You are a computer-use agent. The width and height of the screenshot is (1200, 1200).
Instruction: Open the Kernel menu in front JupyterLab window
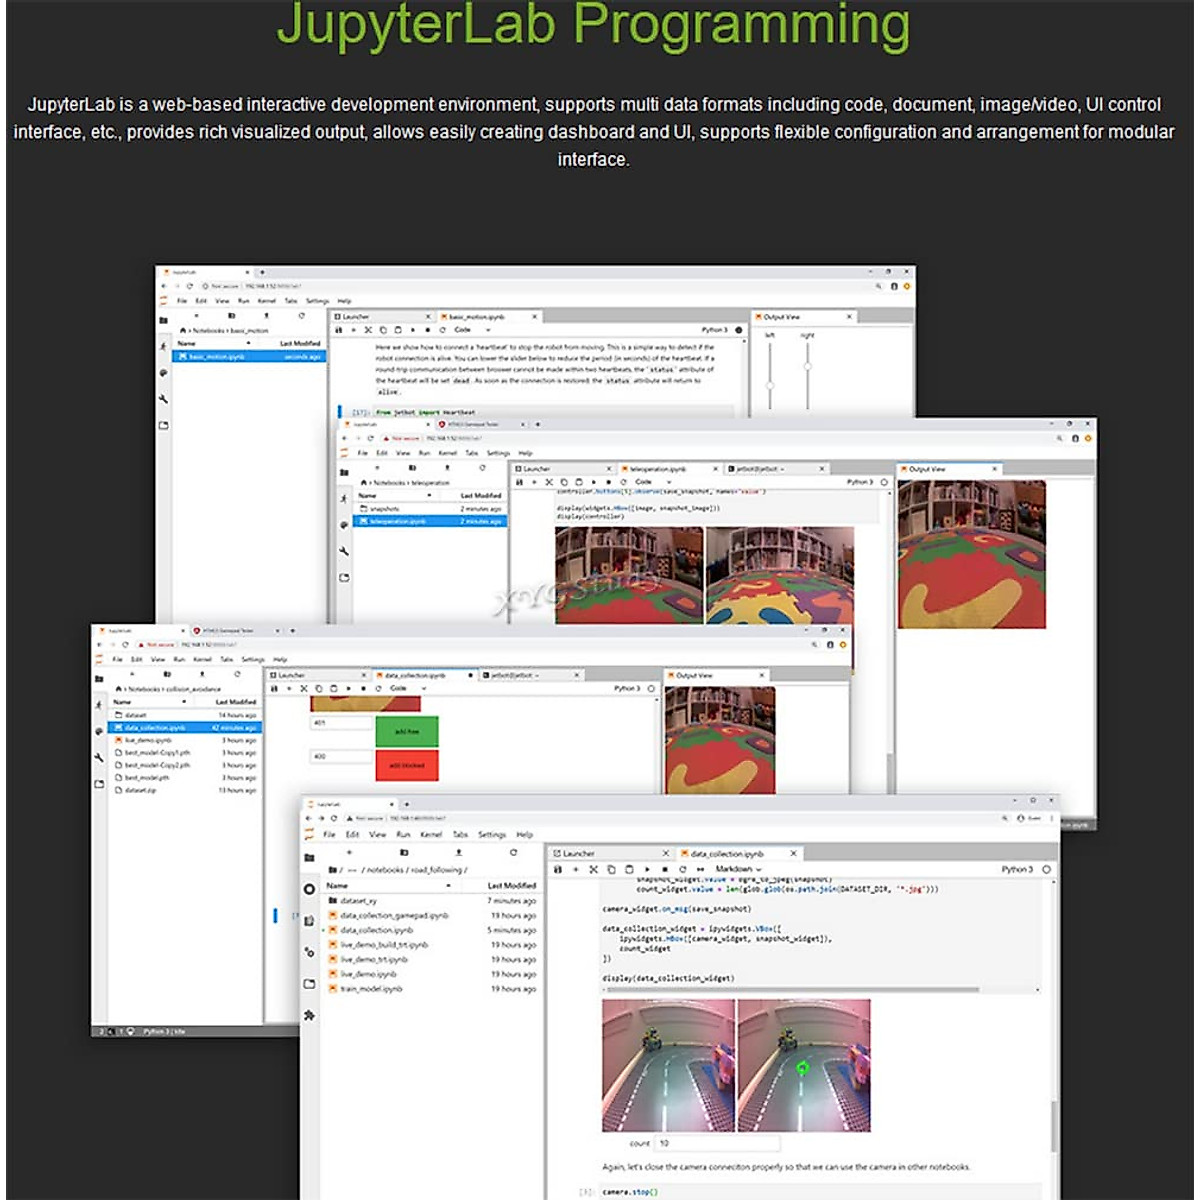click(x=431, y=834)
